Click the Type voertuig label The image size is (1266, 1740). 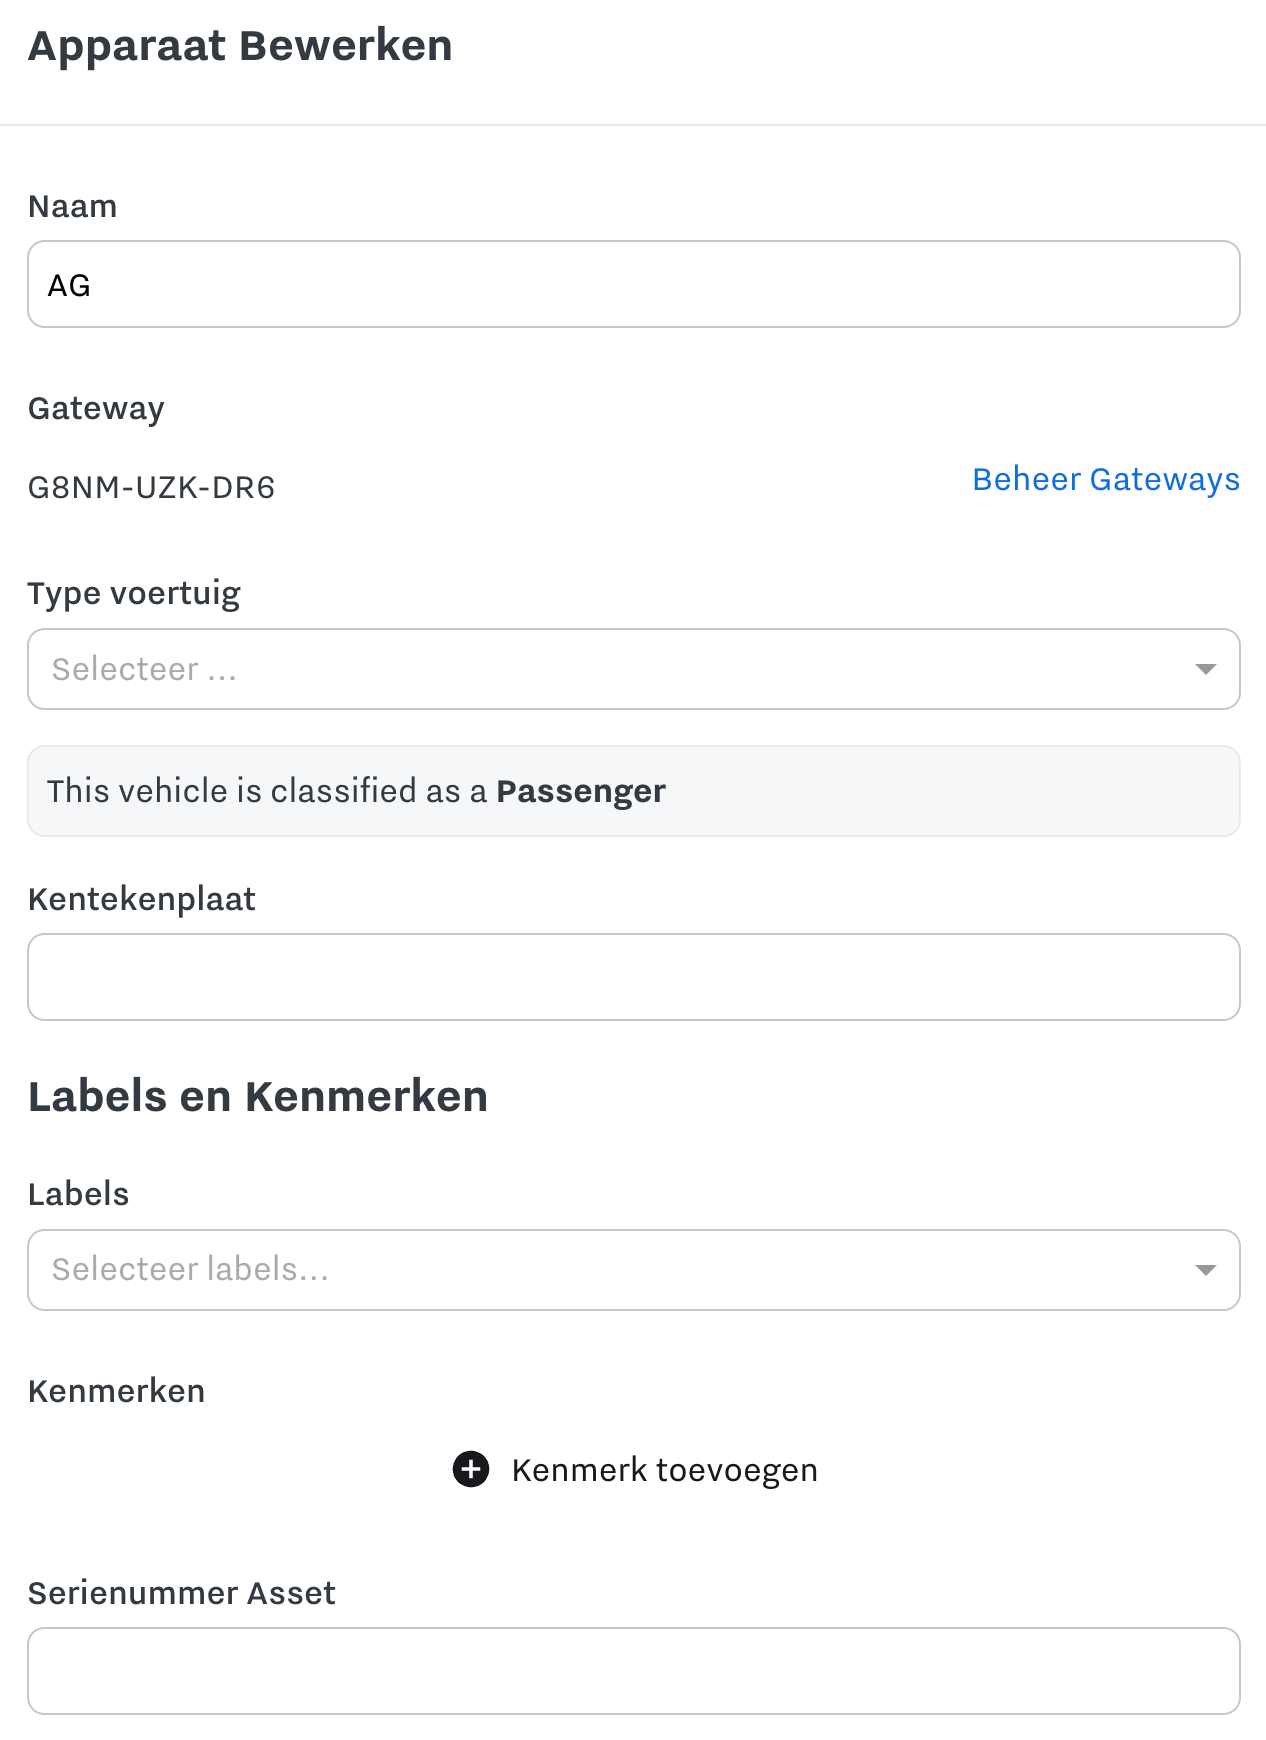click(x=134, y=594)
